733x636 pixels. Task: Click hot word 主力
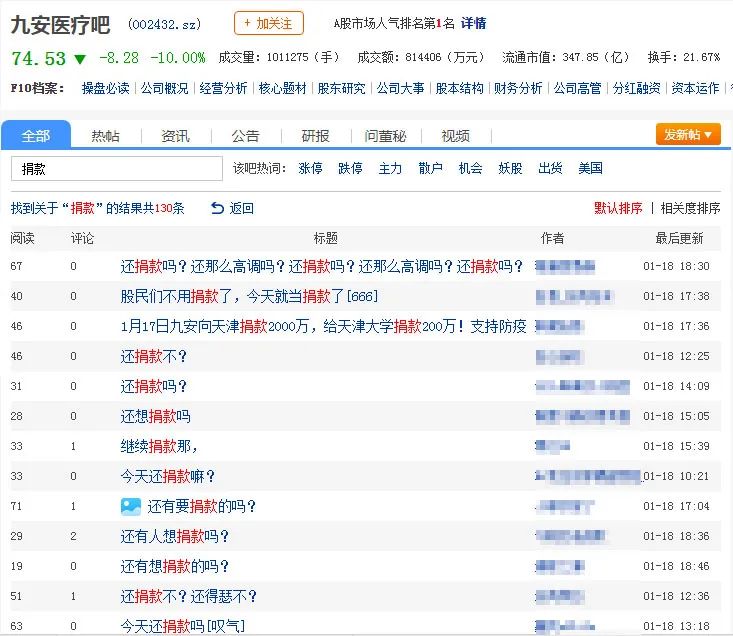[x=390, y=168]
